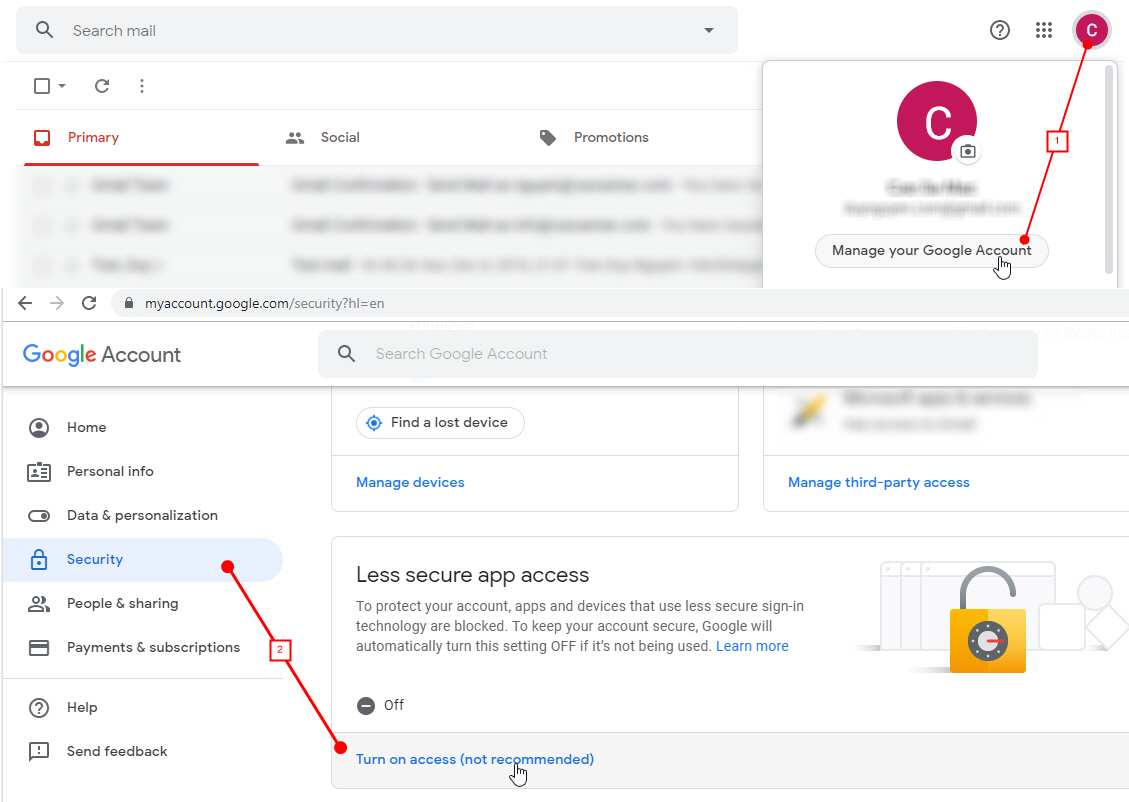Click Turn on access (not recommended)
The width and height of the screenshot is (1129, 802).
click(x=475, y=759)
